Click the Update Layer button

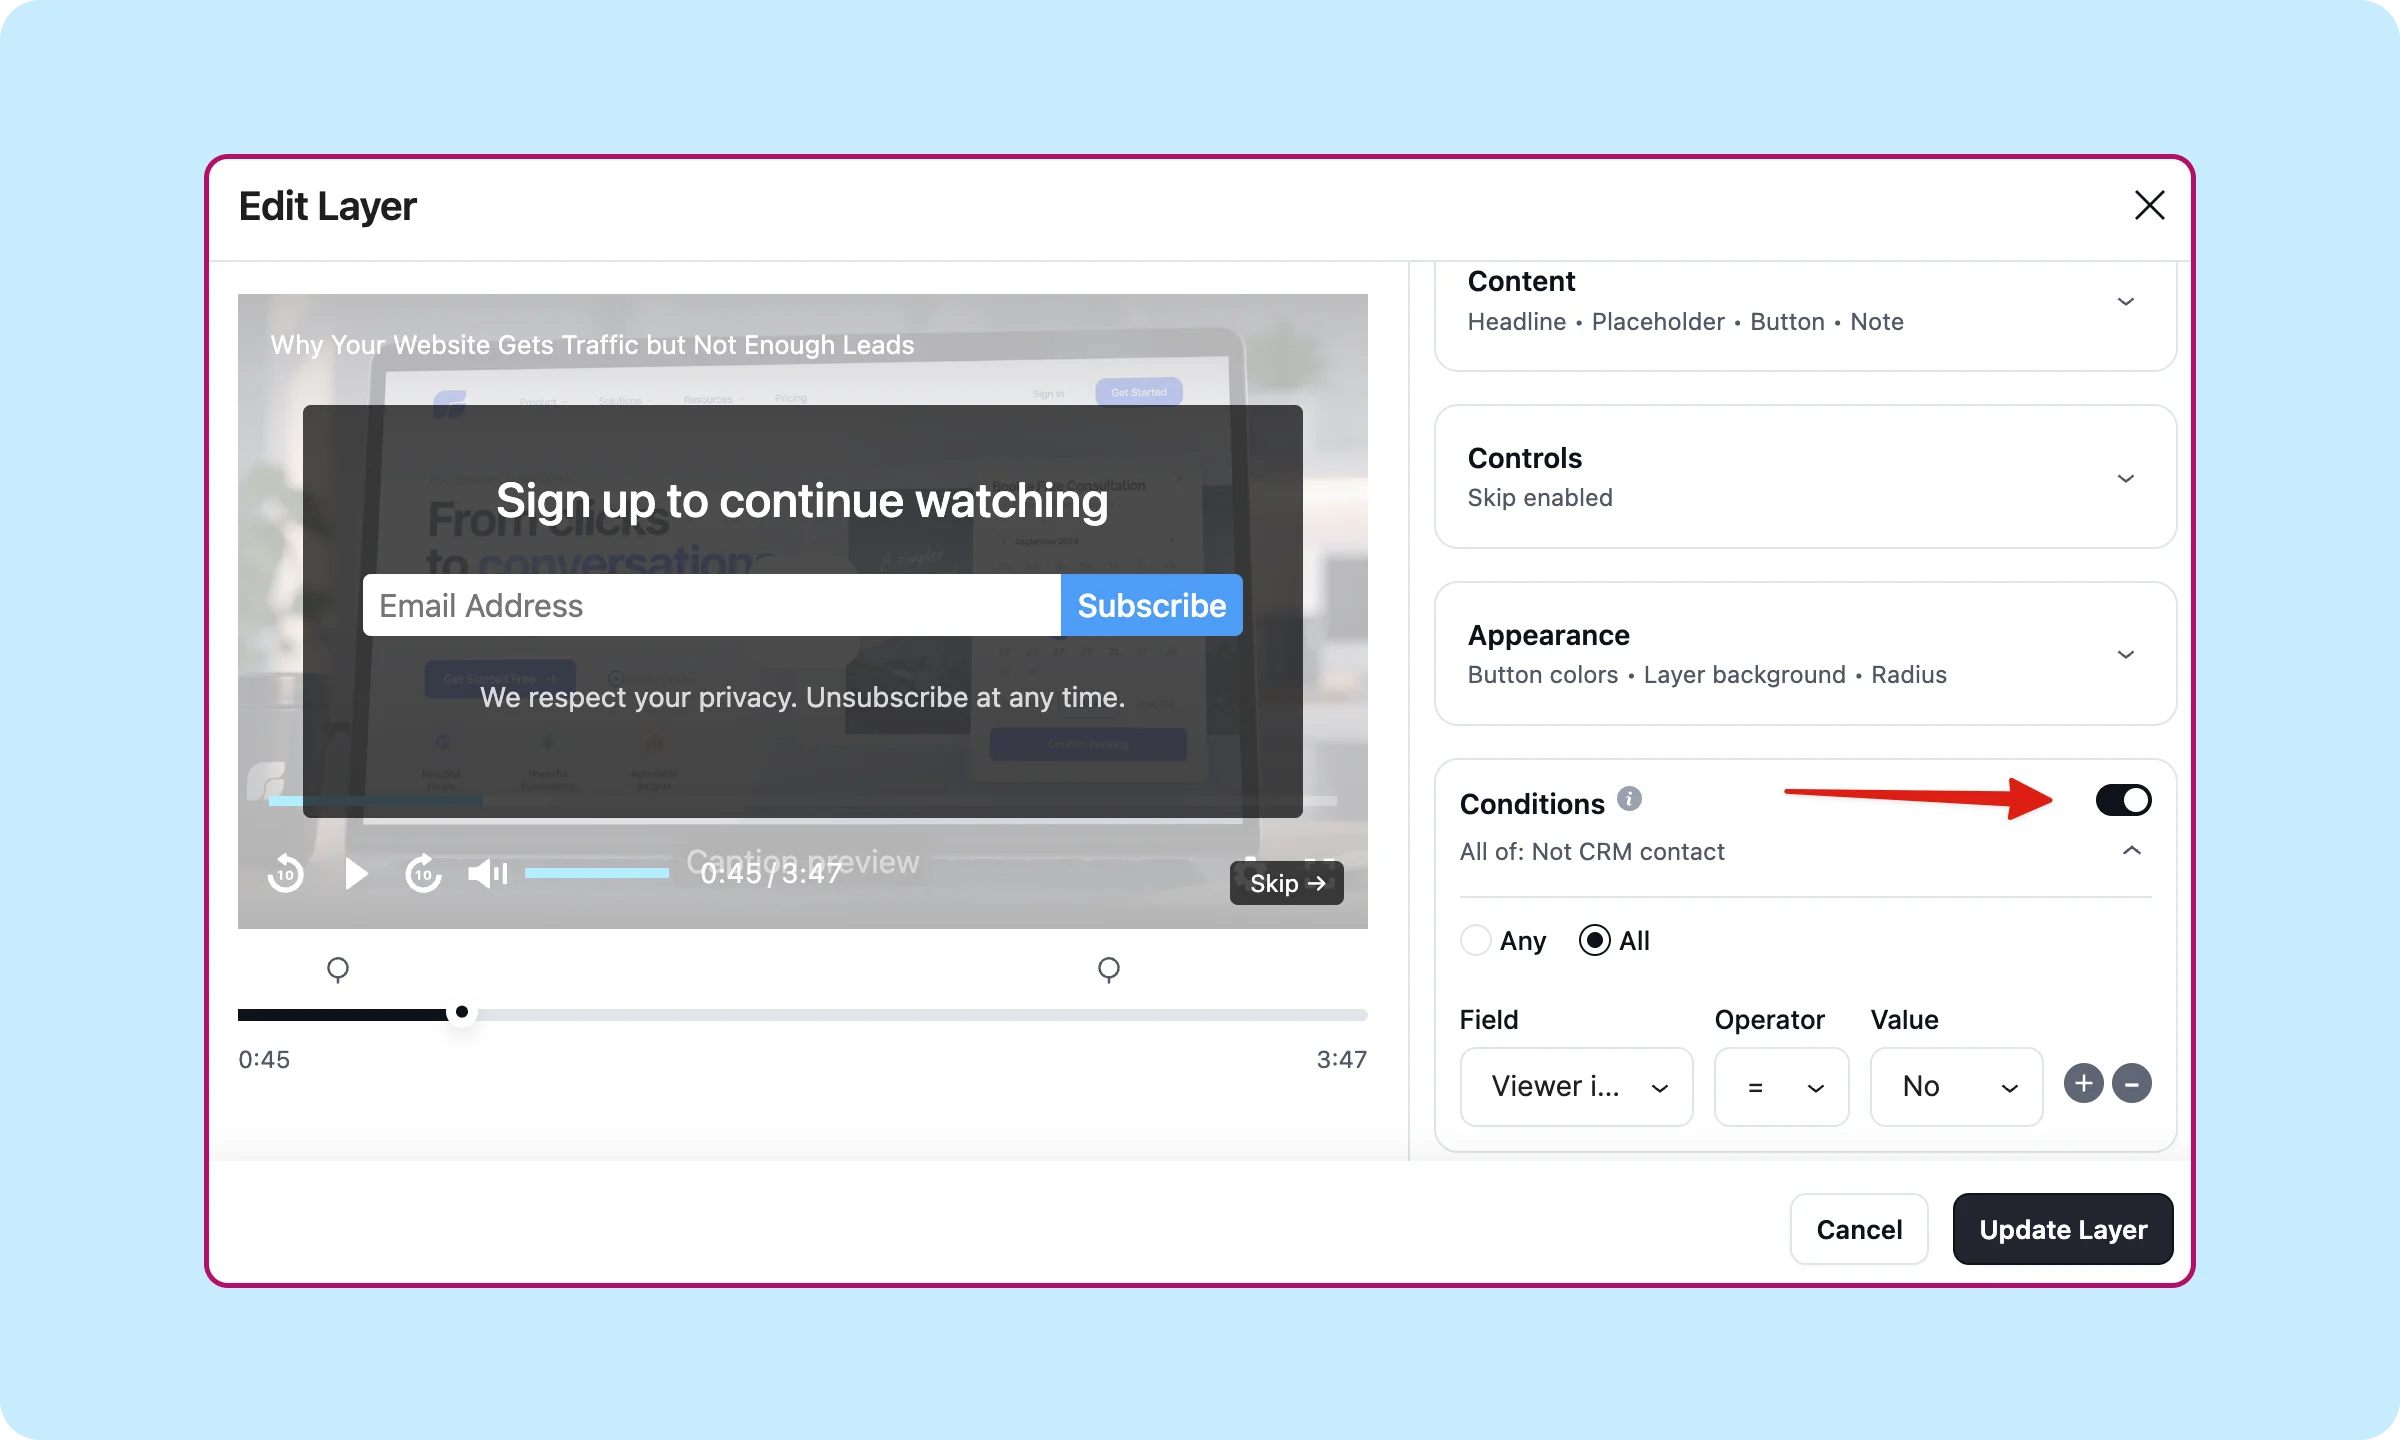click(x=2063, y=1229)
